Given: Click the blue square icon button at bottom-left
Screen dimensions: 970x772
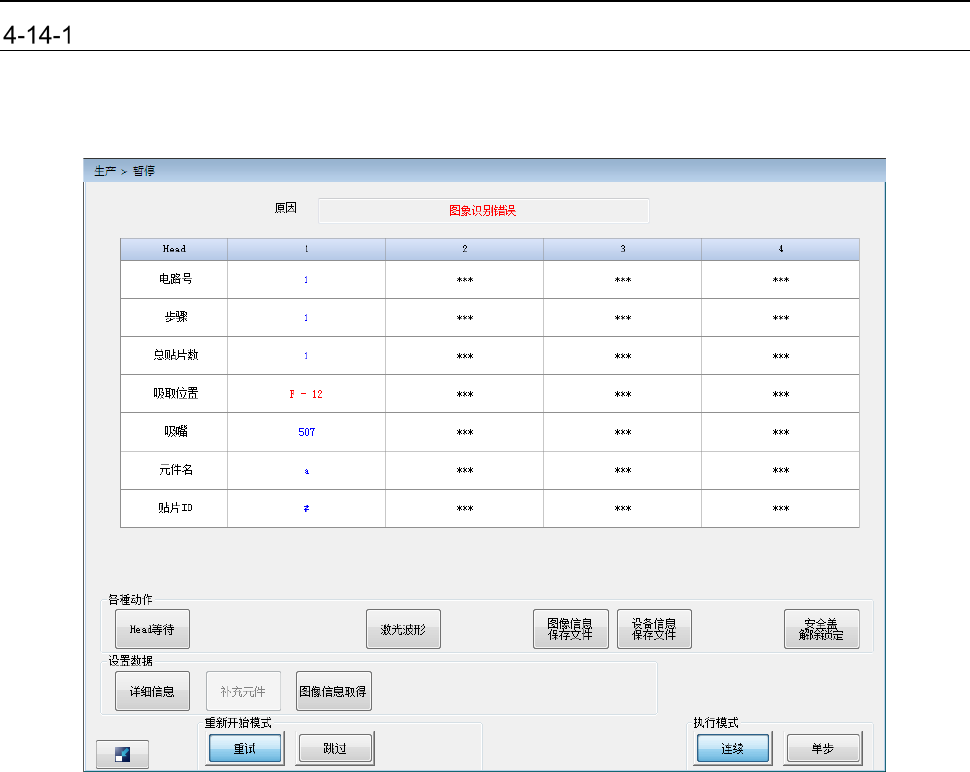Looking at the screenshot, I should click(122, 754).
